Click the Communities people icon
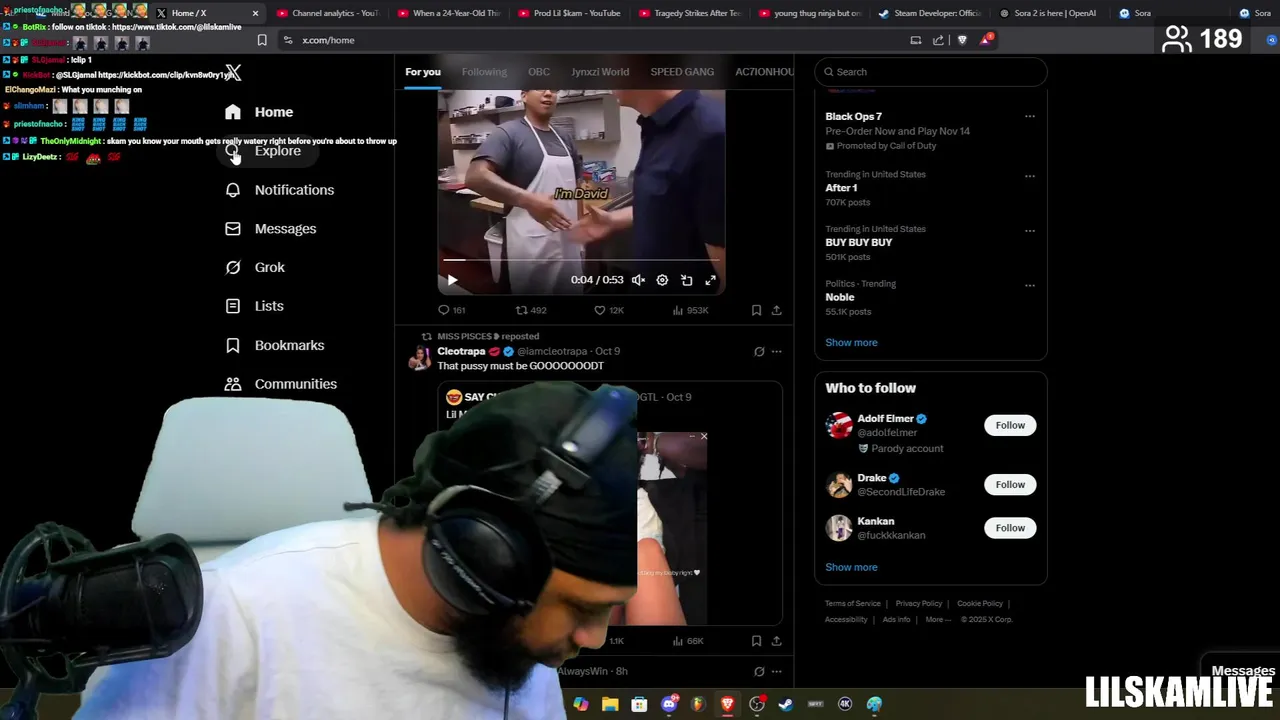Viewport: 1280px width, 720px height. coord(233,384)
